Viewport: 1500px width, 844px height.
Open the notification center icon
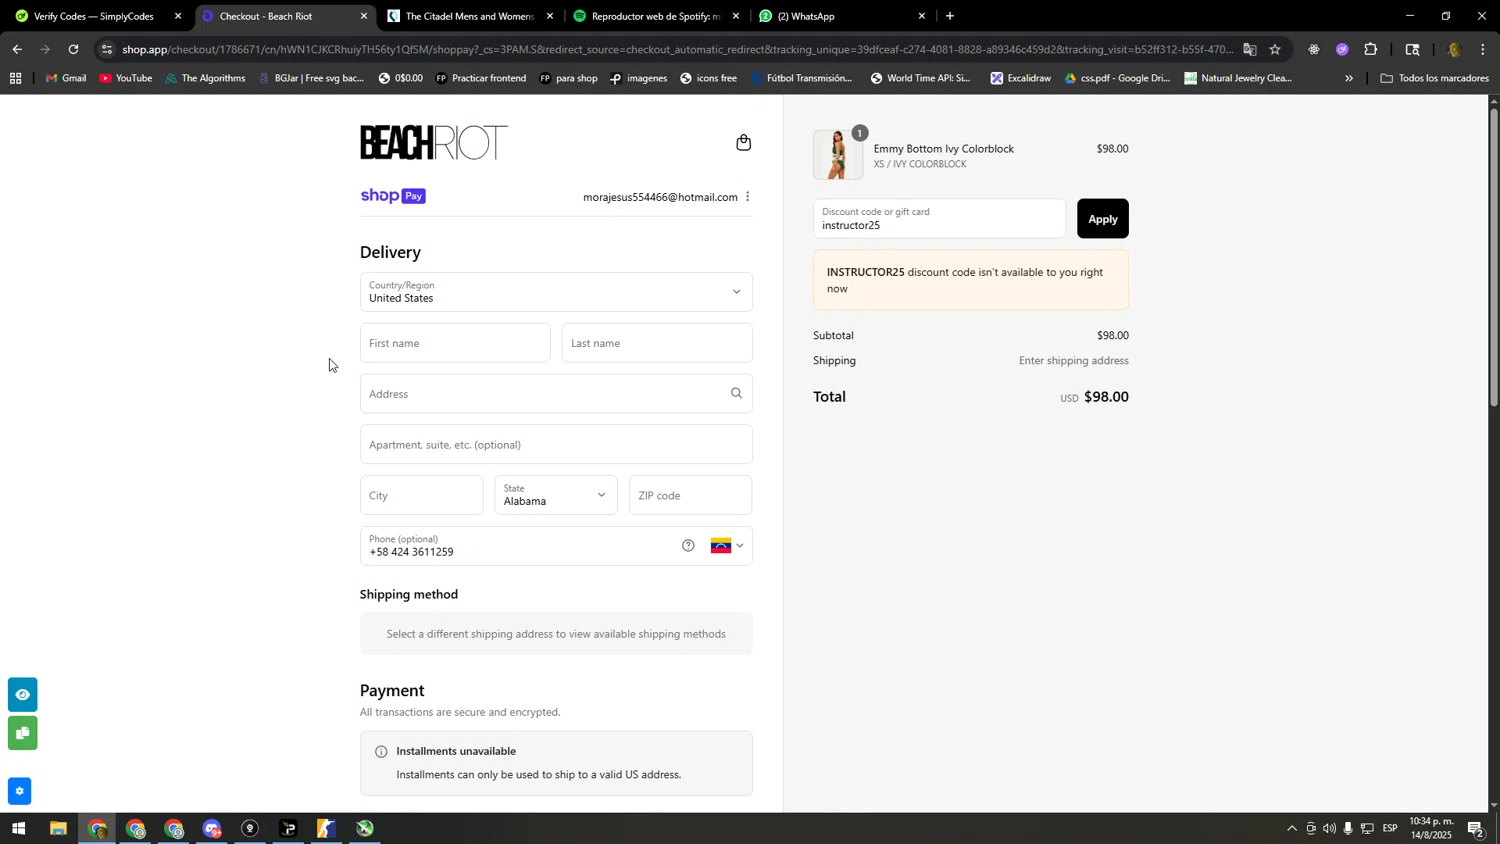(1476, 828)
